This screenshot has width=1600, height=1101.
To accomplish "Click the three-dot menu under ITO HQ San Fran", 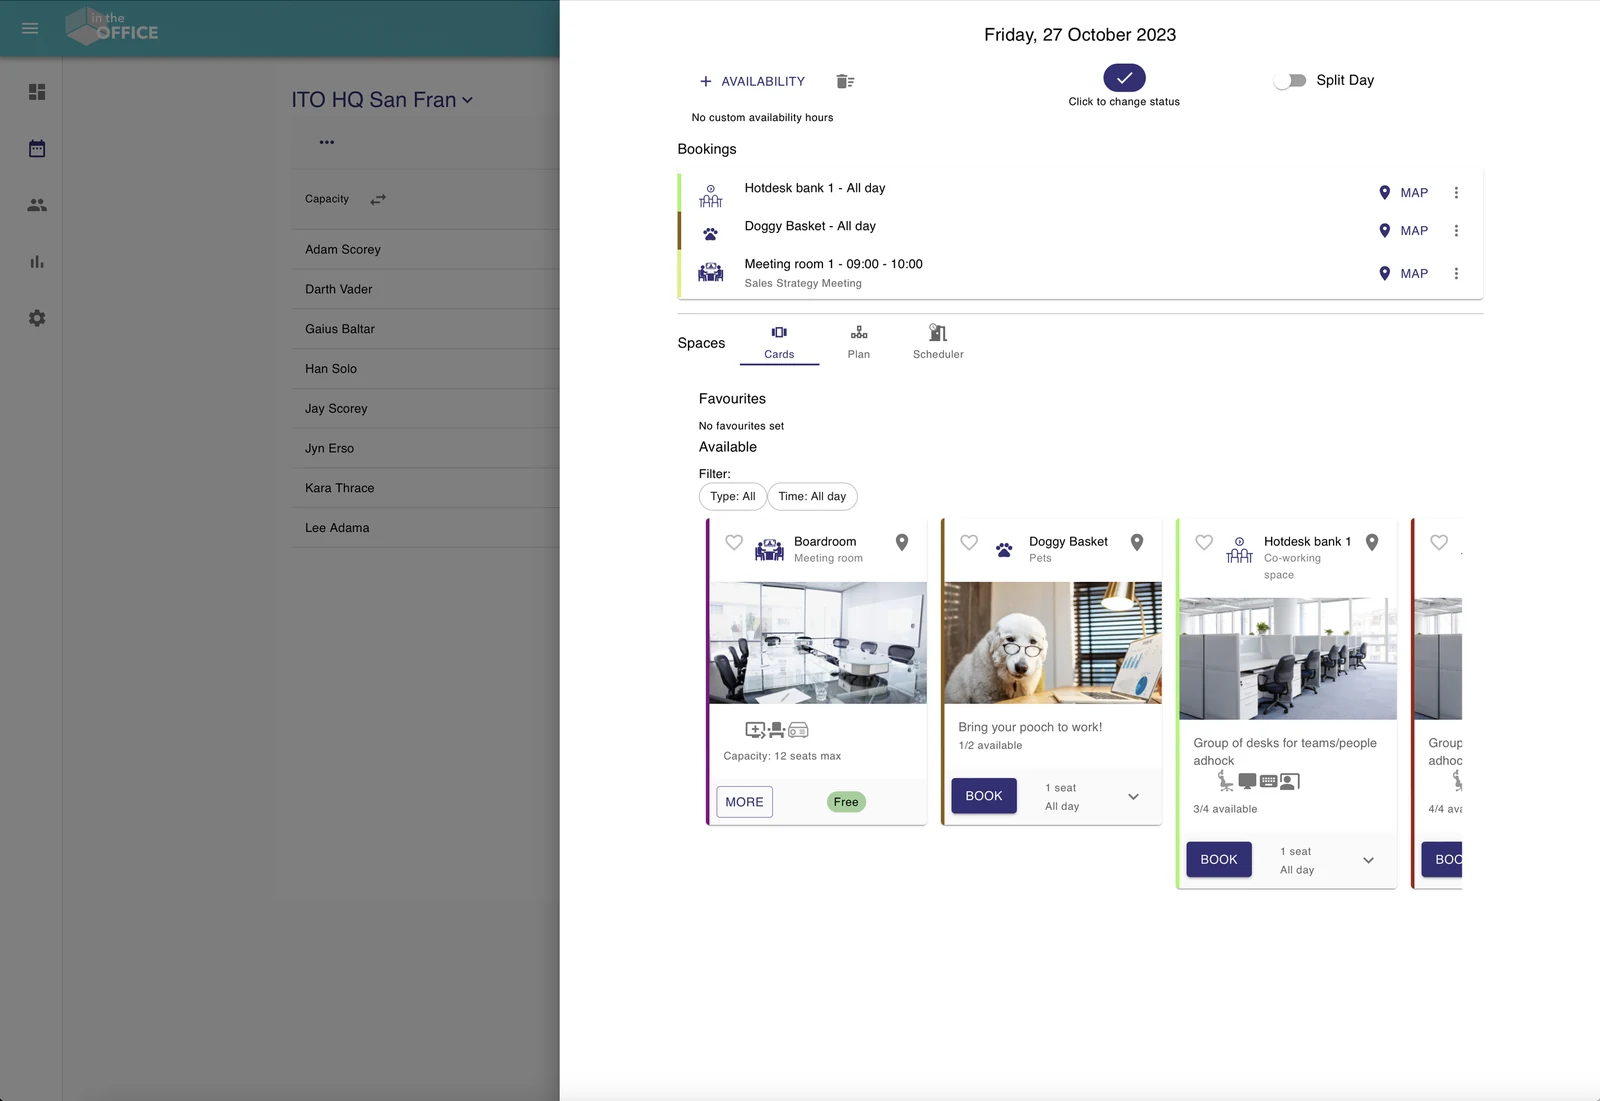I will pyautogui.click(x=327, y=142).
